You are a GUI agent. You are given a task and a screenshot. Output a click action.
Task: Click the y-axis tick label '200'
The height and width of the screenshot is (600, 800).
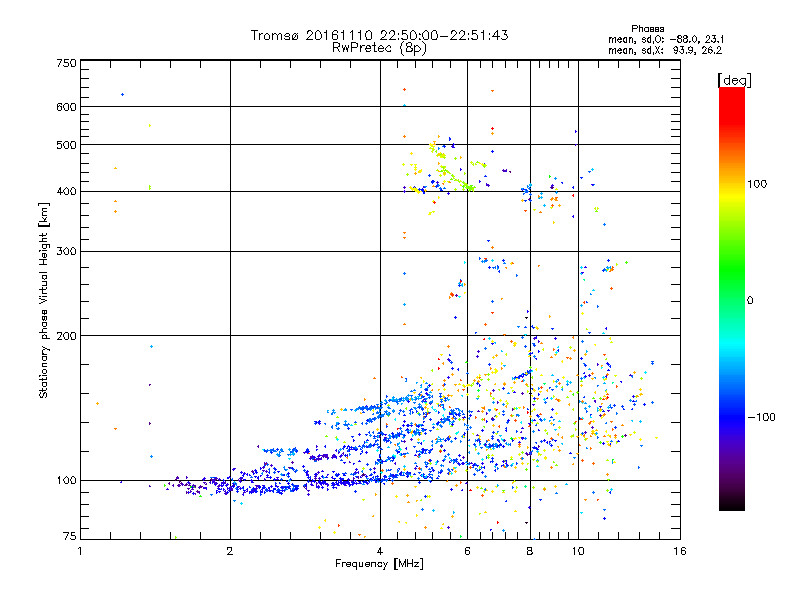point(66,336)
